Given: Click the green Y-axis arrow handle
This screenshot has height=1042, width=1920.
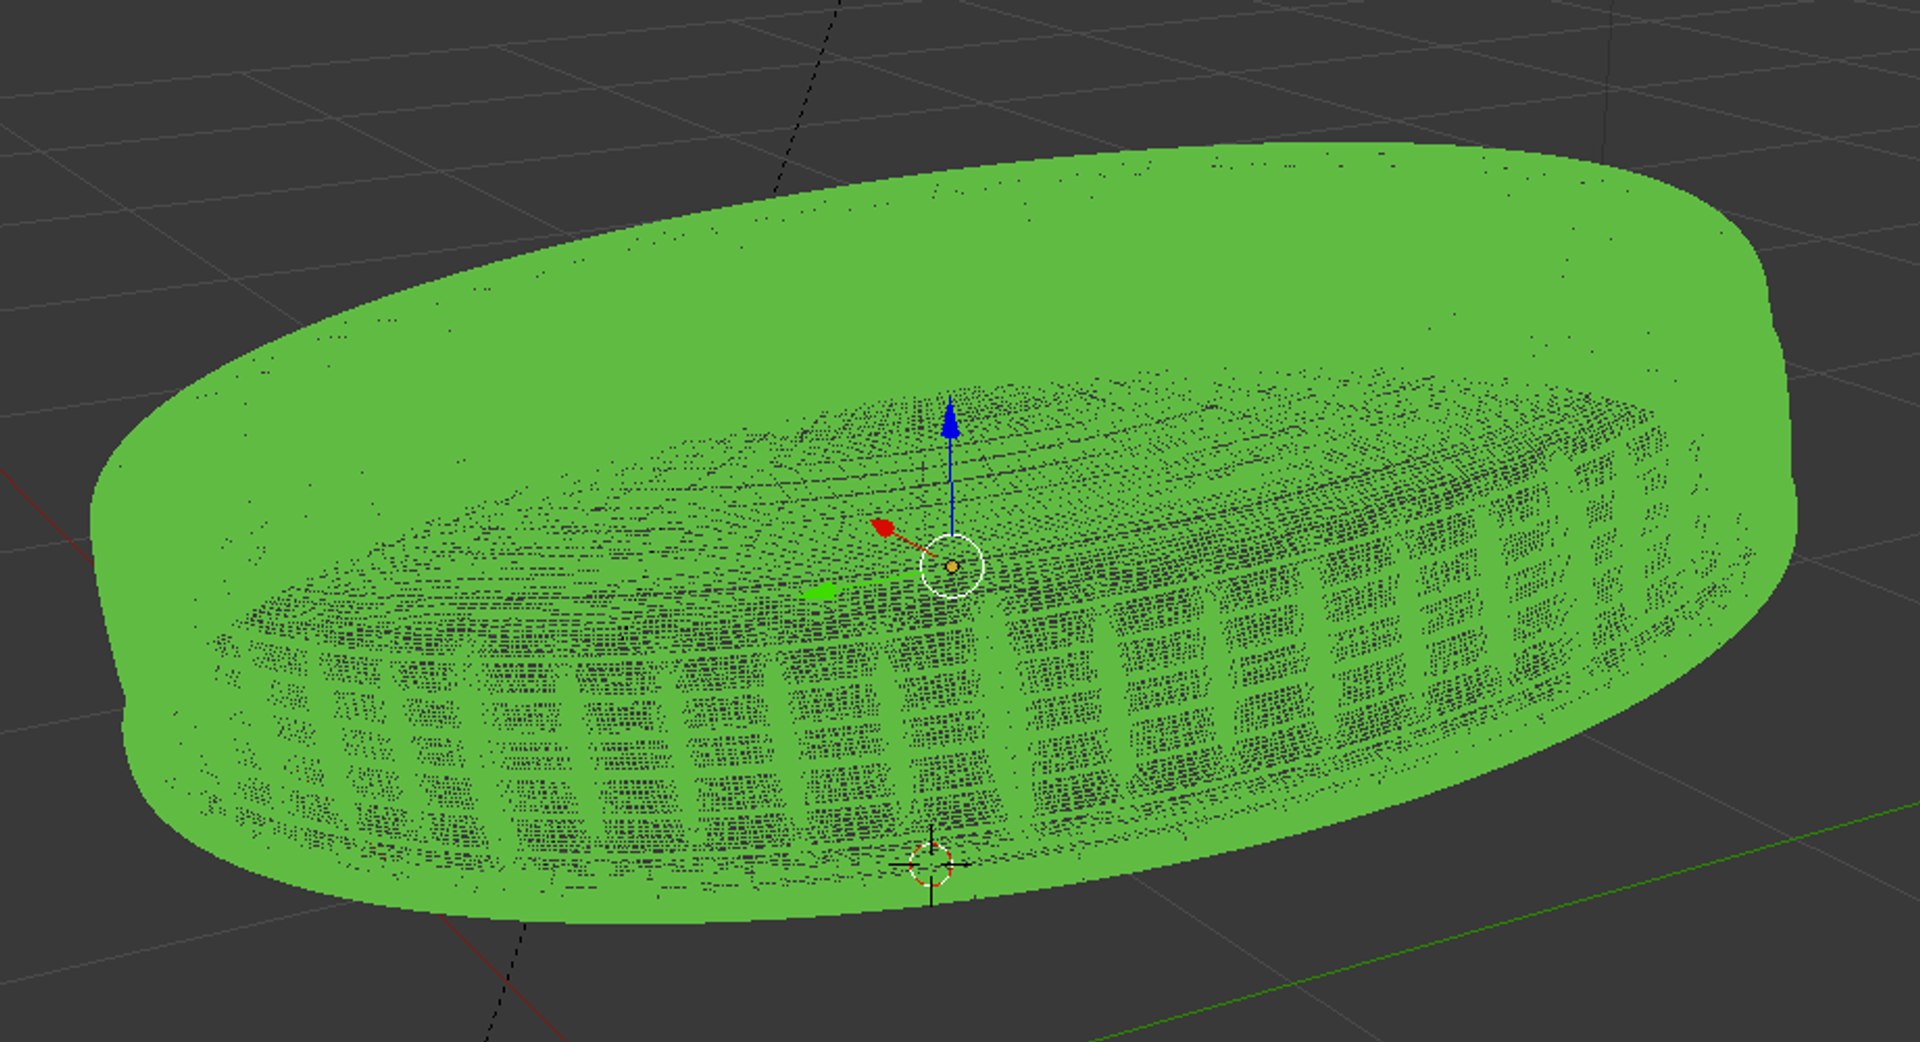Looking at the screenshot, I should point(820,593).
